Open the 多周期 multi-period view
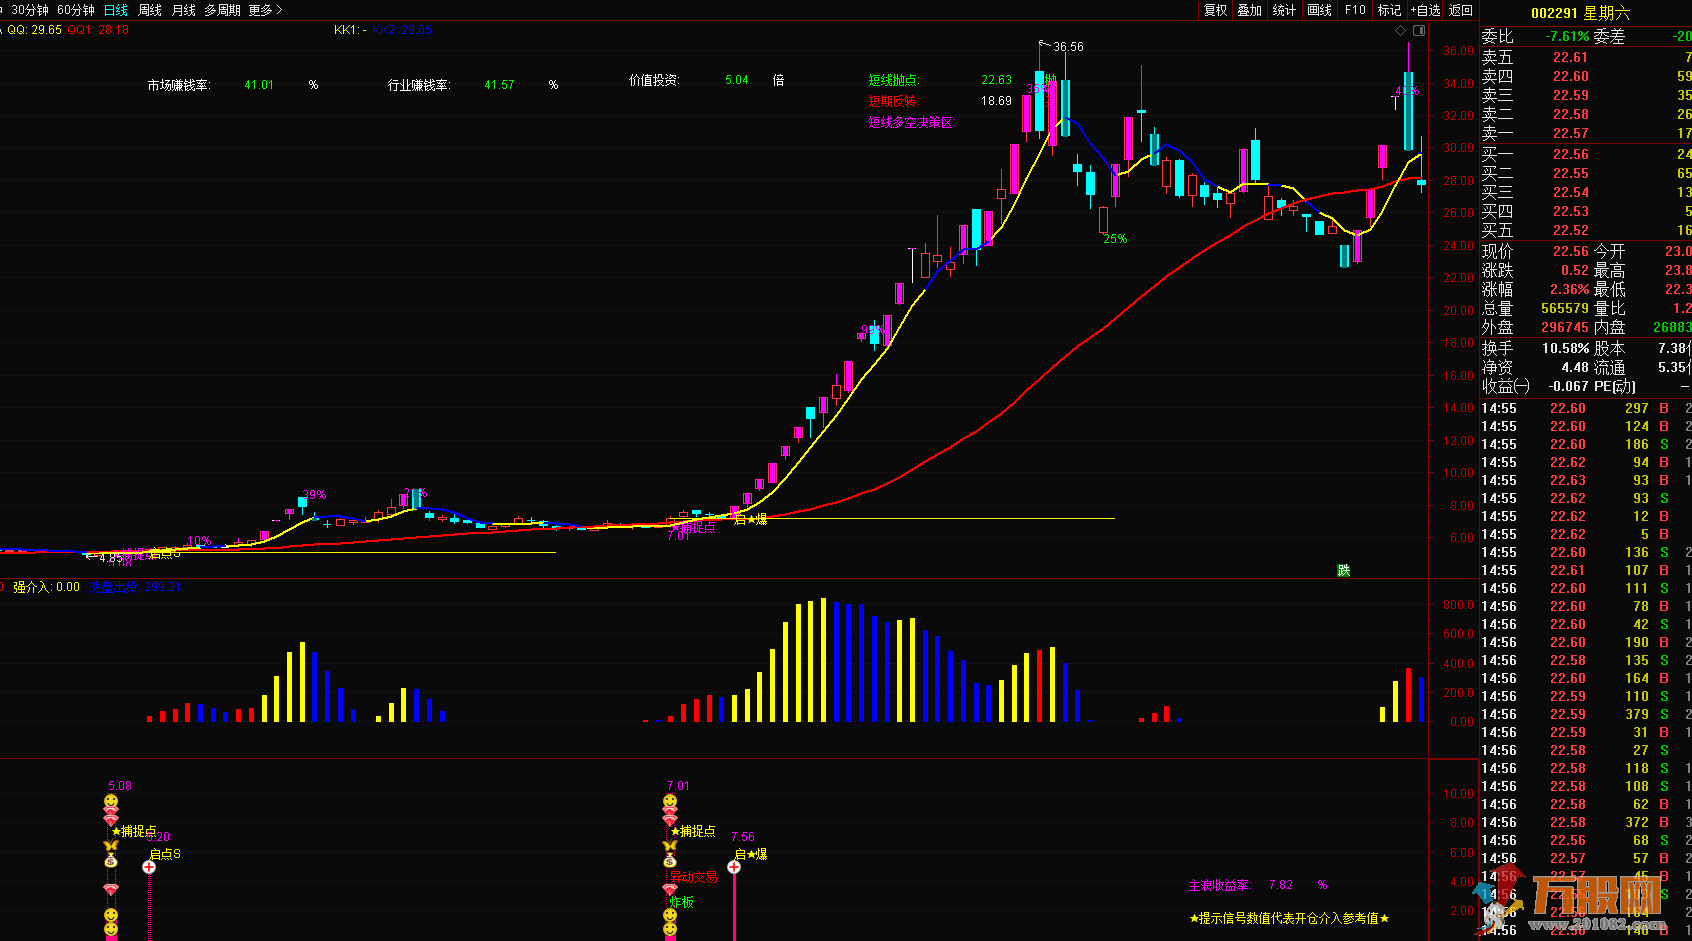This screenshot has height=941, width=1692. click(x=222, y=10)
